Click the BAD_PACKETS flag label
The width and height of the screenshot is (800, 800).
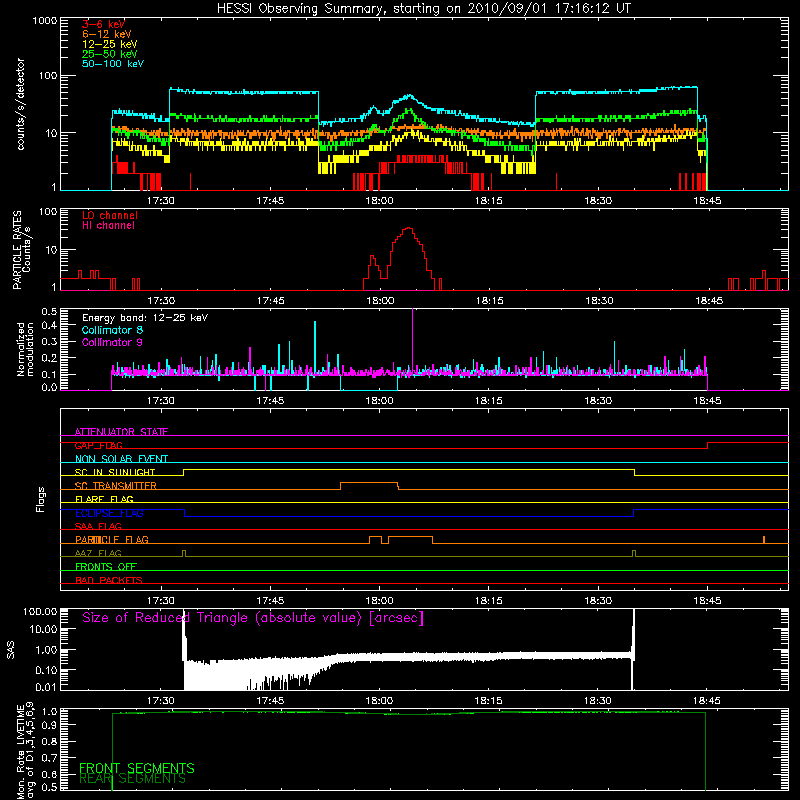(109, 580)
